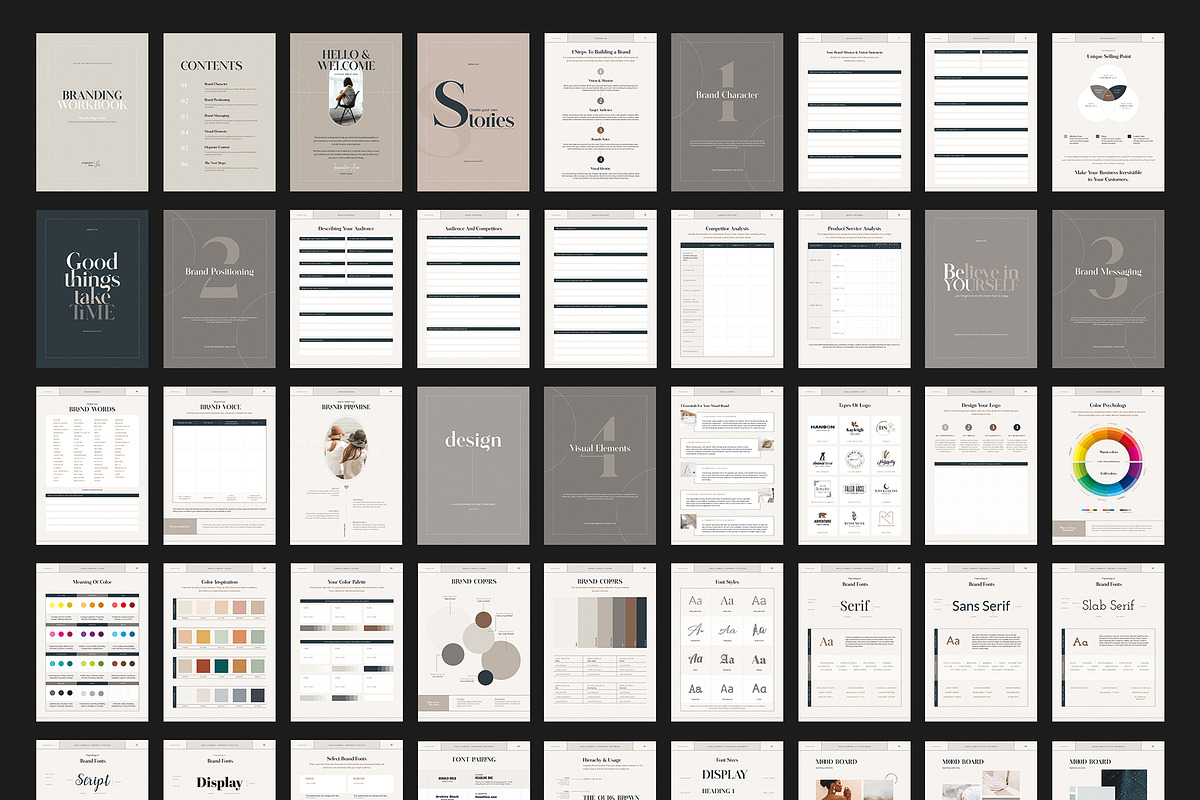Image resolution: width=1200 pixels, height=800 pixels.
Task: Open the Brand Voice worksheet
Action: coord(220,465)
